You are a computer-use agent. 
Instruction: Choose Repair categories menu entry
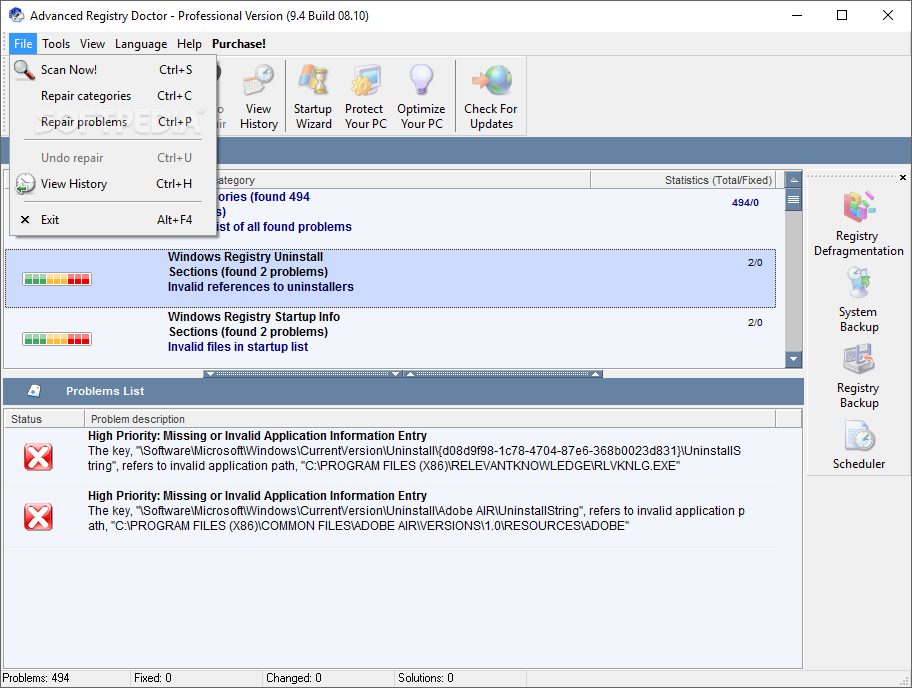[x=113, y=96]
